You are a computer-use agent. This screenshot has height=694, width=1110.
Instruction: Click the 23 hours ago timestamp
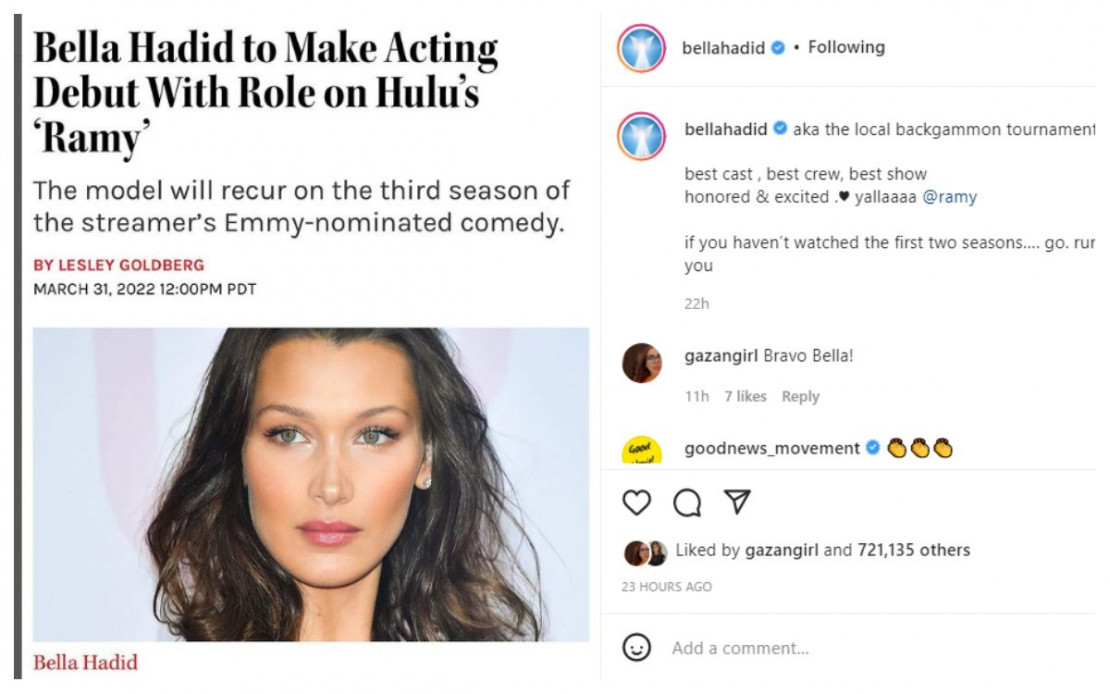(666, 586)
